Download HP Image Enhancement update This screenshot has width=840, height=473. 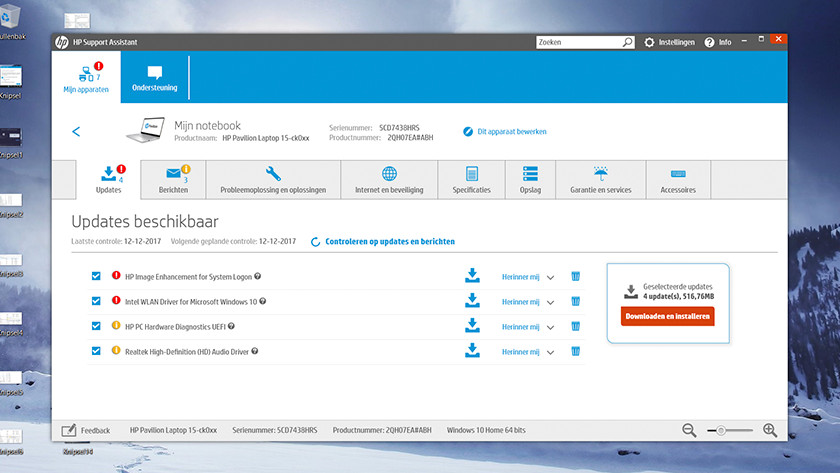(472, 275)
